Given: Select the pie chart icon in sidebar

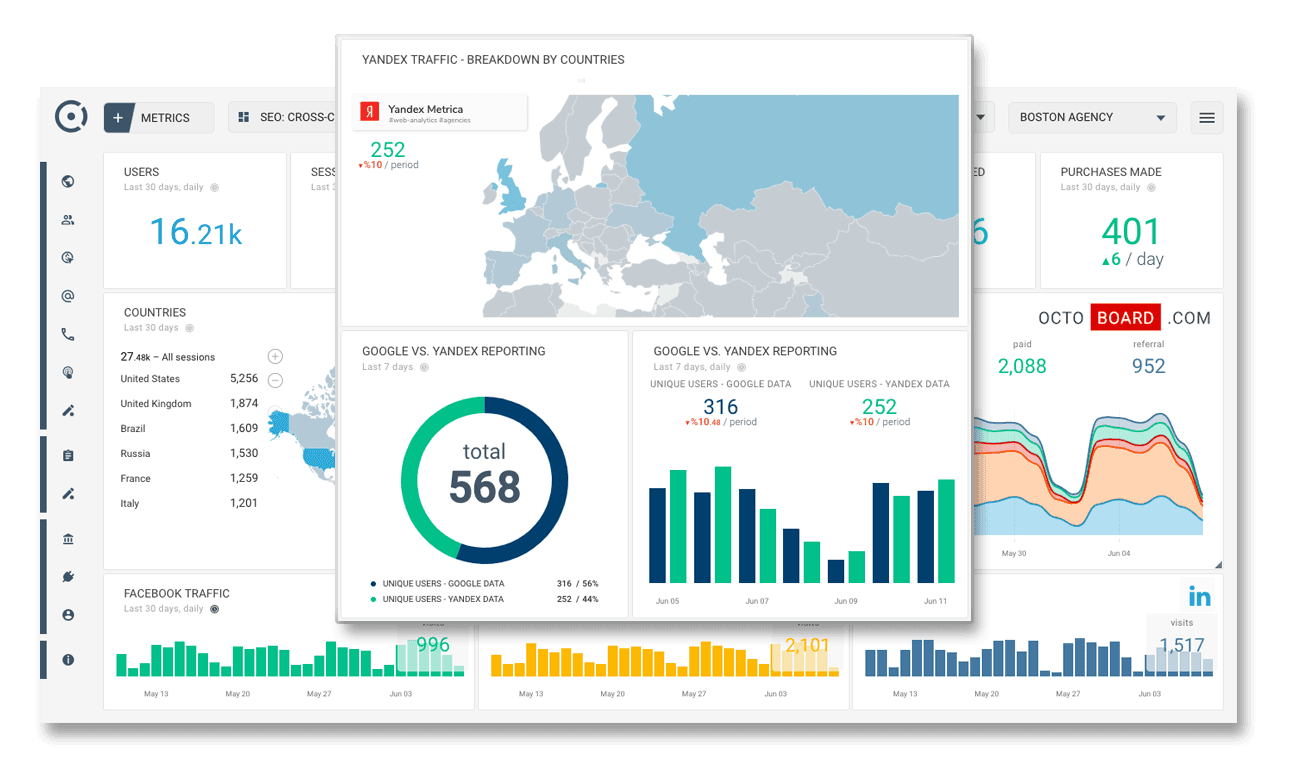Looking at the screenshot, I should (x=68, y=257).
